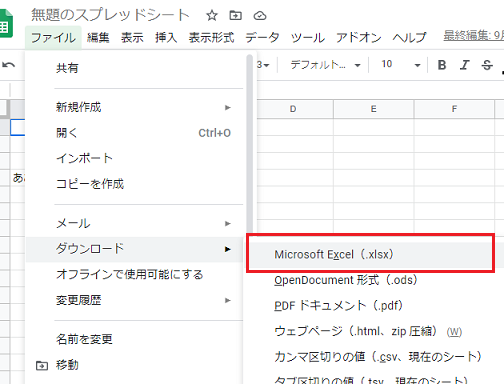
Task: Open Google Sheets home icon
Action: click(6, 24)
